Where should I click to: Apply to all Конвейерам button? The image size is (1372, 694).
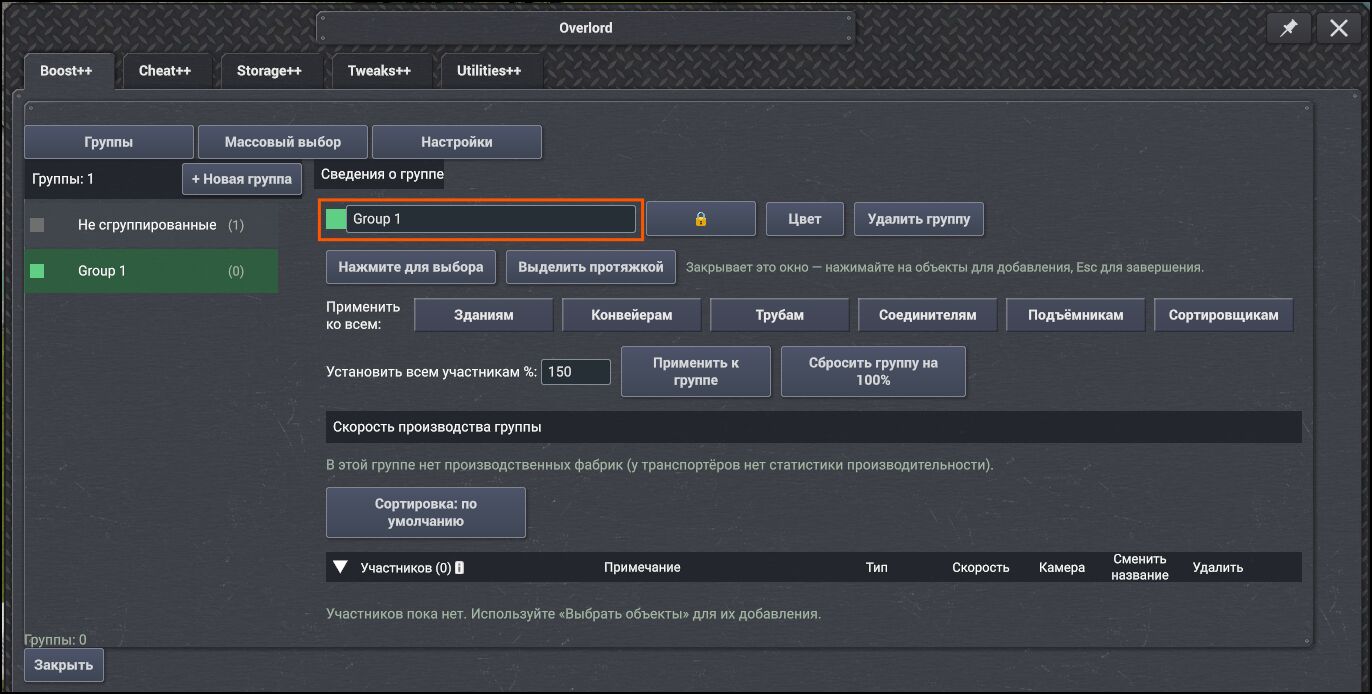(632, 315)
